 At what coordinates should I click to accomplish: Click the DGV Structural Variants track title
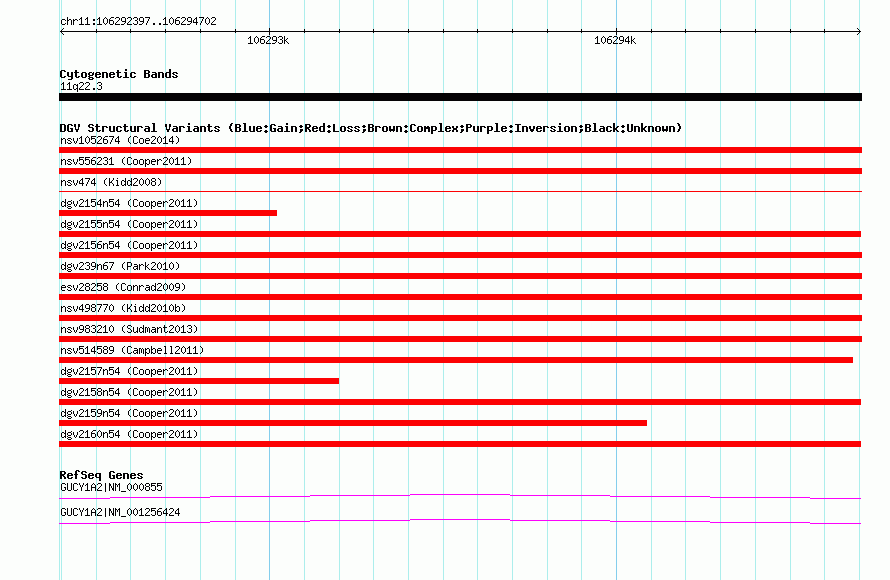(371, 128)
